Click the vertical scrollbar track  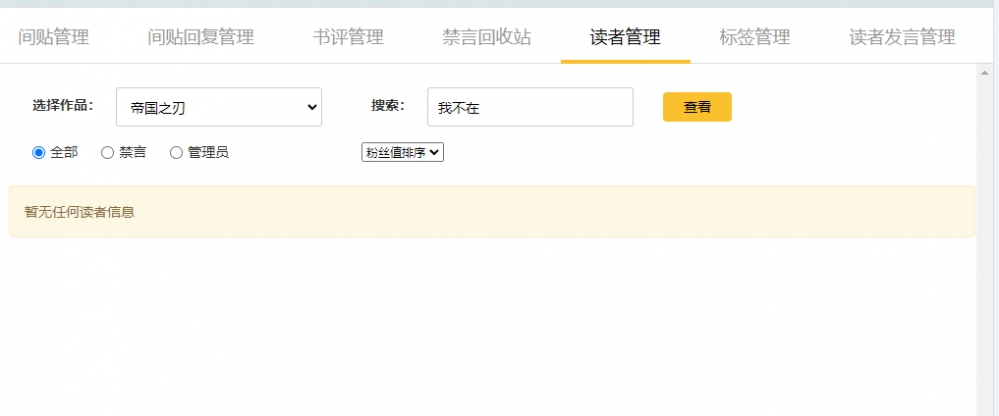tap(986, 250)
